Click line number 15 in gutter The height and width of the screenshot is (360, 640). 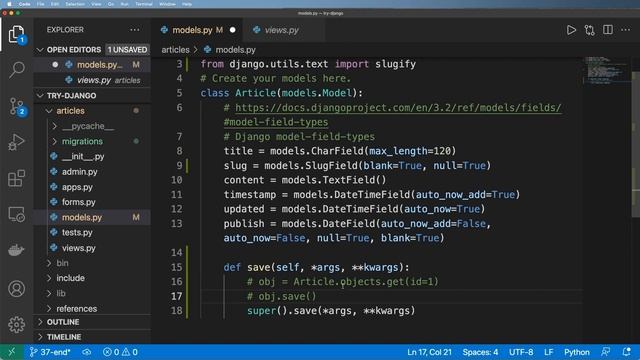click(176, 267)
